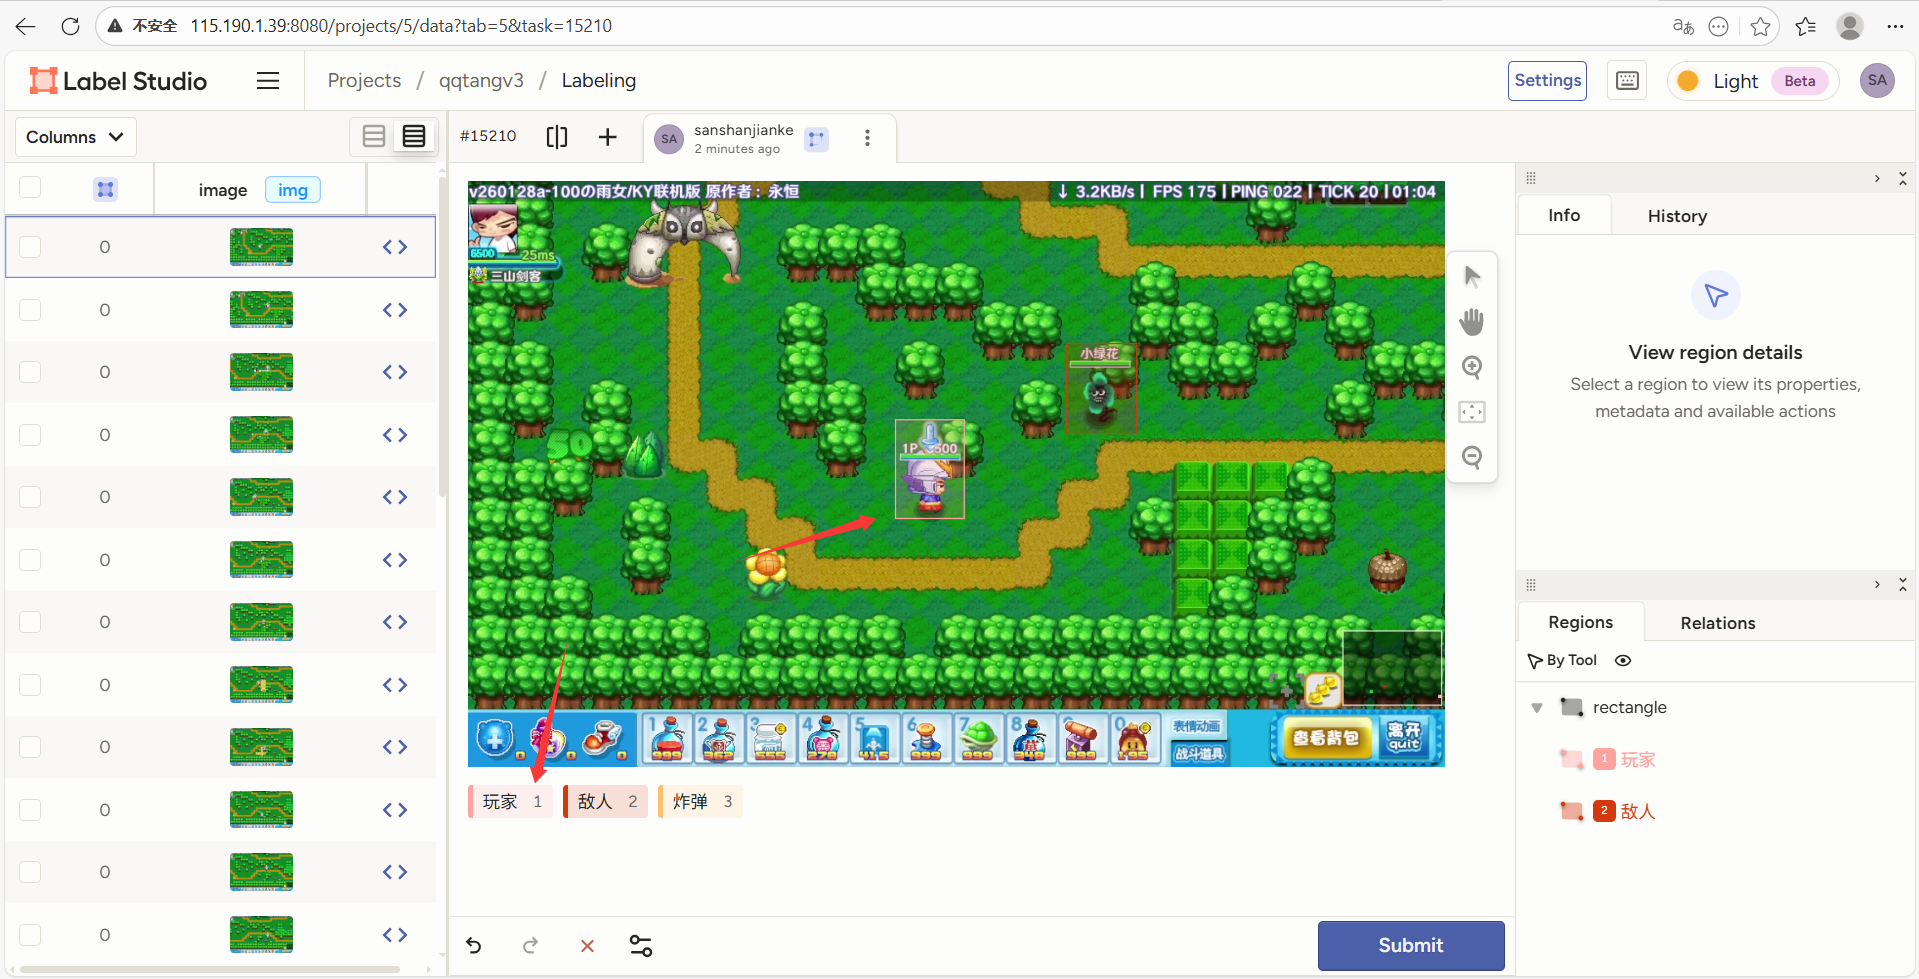Check the fourth task row checkbox
Viewport: 1919px width, 979px height.
(30, 435)
